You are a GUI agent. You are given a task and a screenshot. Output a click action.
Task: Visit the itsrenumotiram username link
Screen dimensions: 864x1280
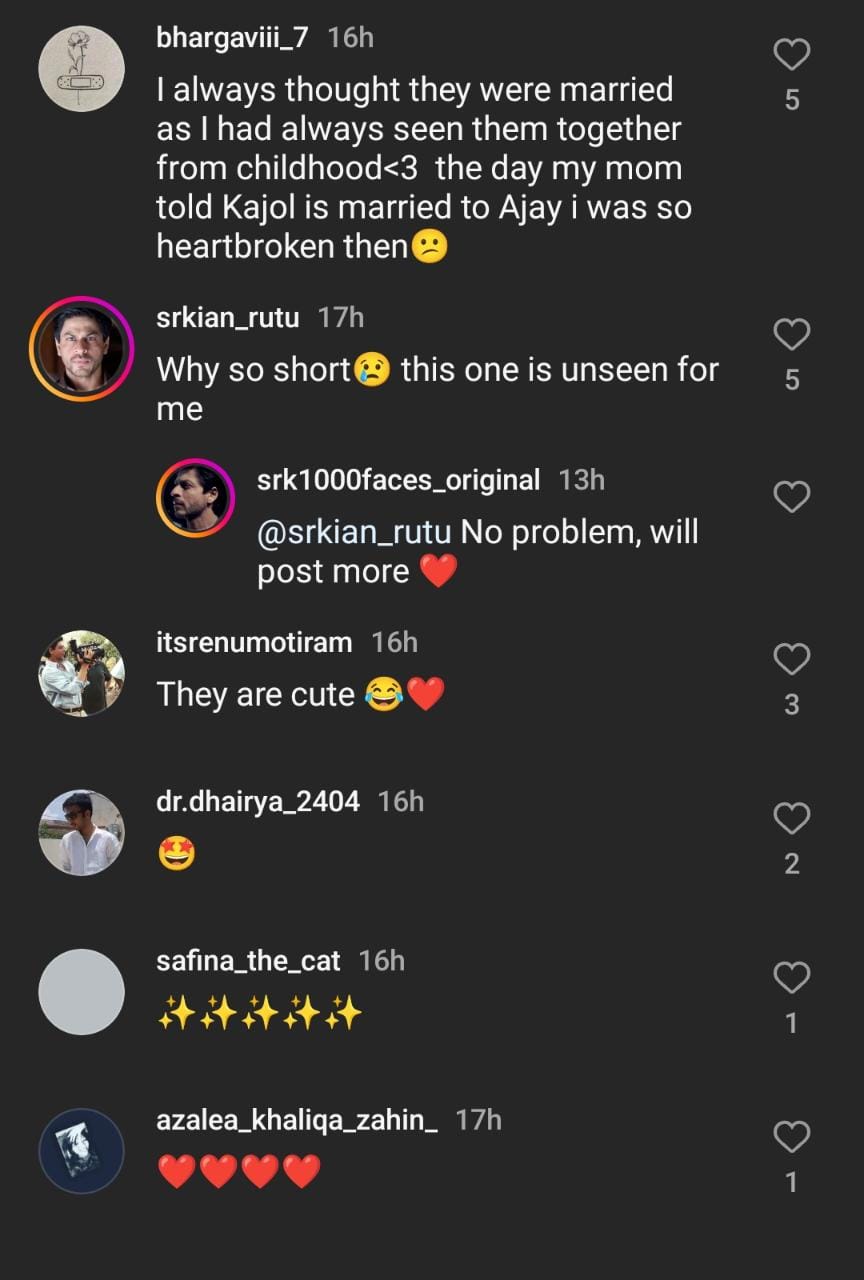pyautogui.click(x=254, y=642)
